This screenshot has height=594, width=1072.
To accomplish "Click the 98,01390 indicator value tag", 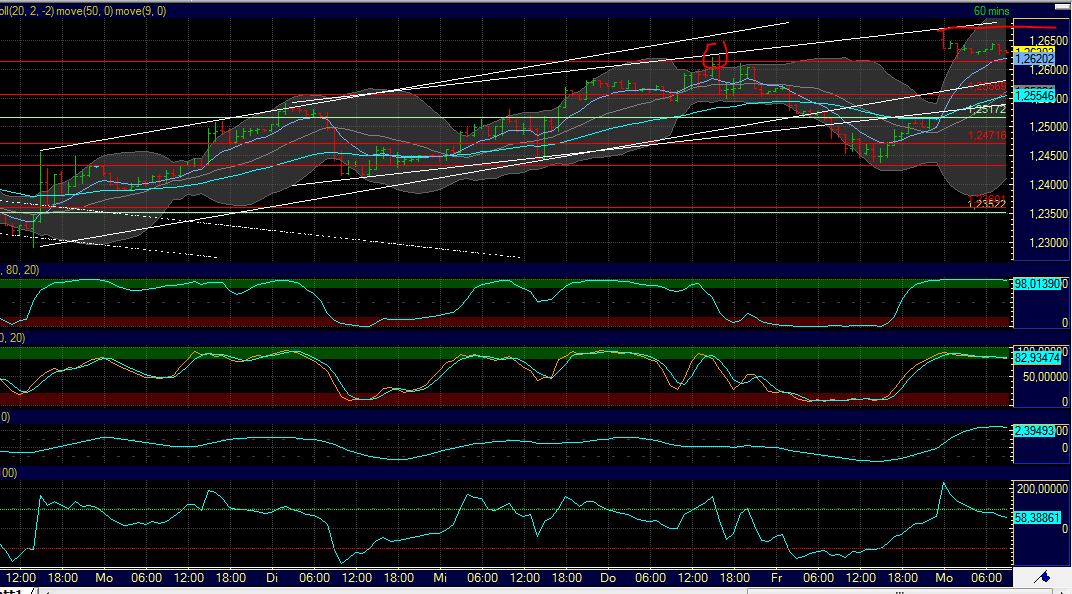I will click(x=1037, y=284).
